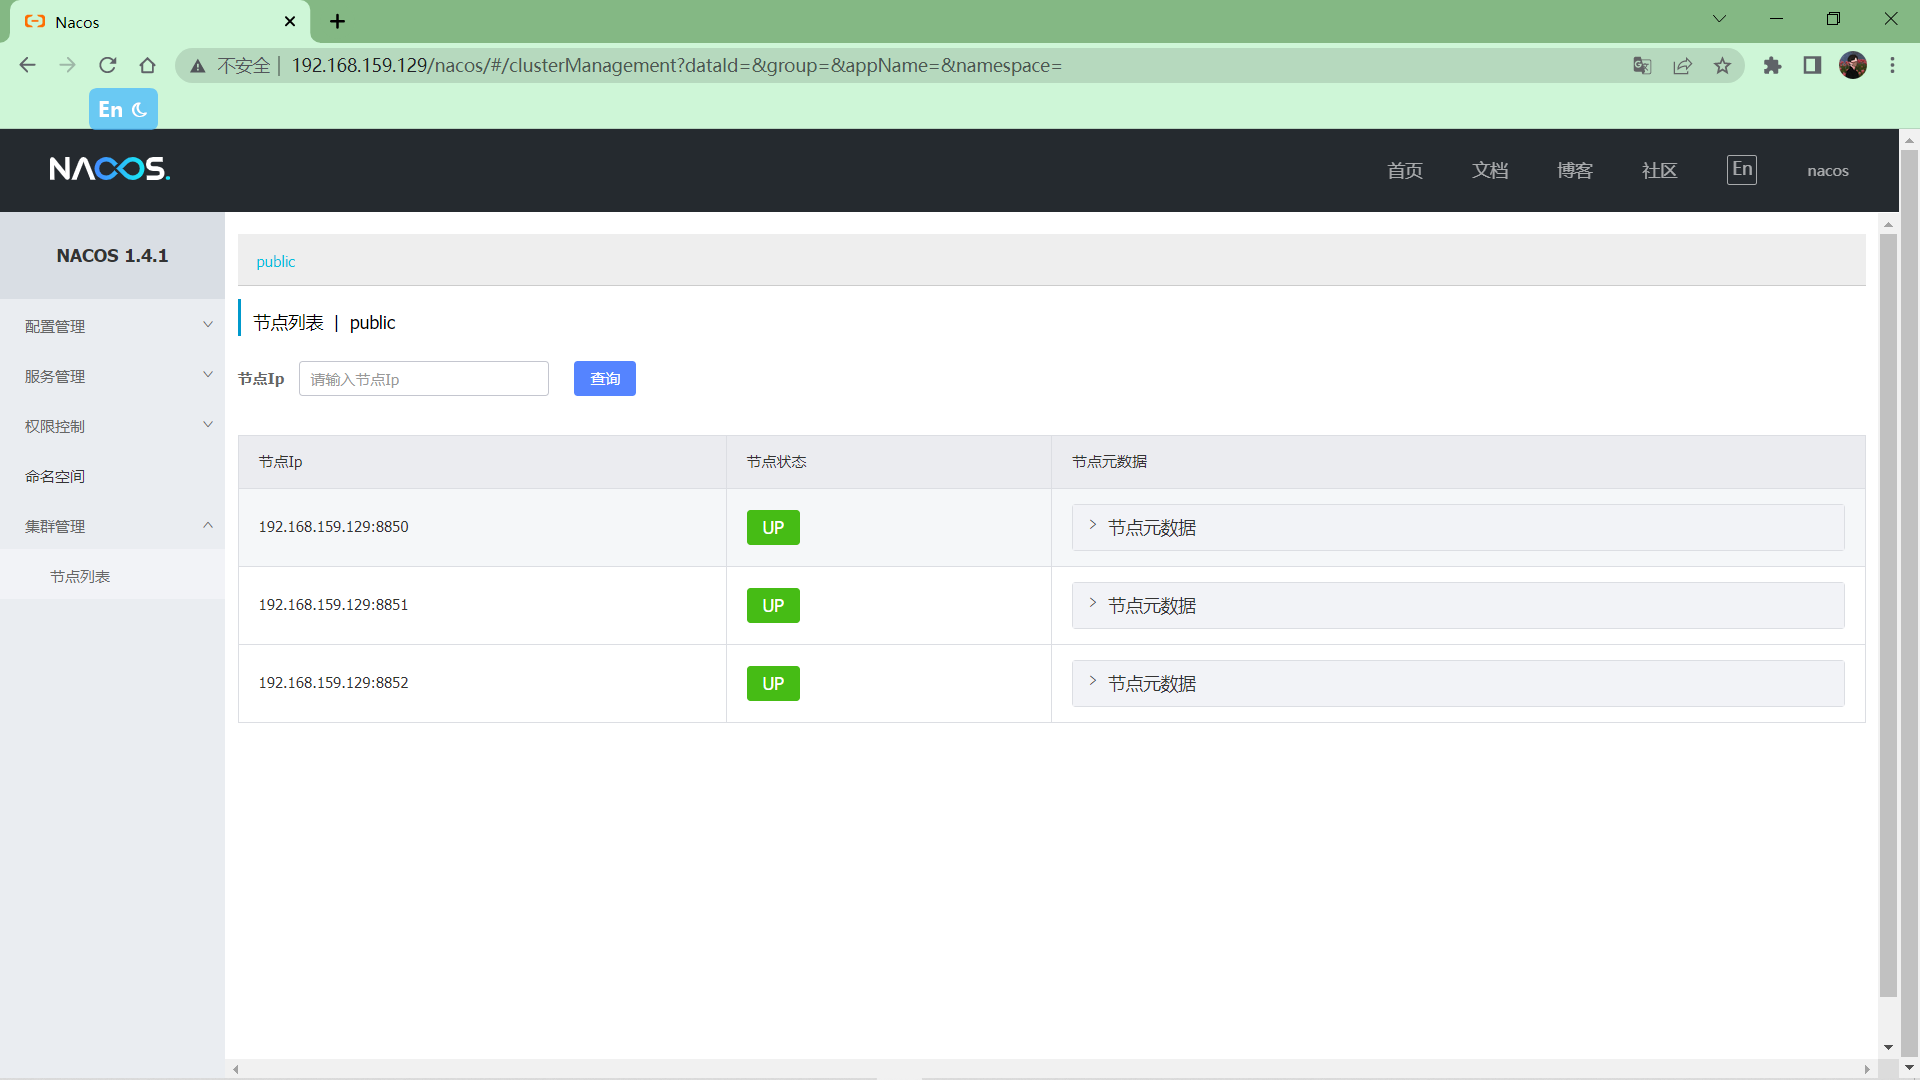Switch language with the En button in header
This screenshot has width=1920, height=1080.
point(1742,169)
